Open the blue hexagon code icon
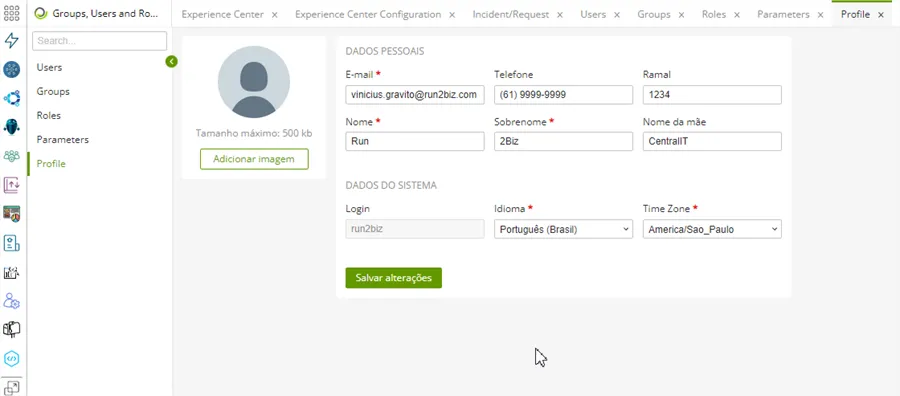Viewport: 900px width, 396px height. tap(11, 359)
